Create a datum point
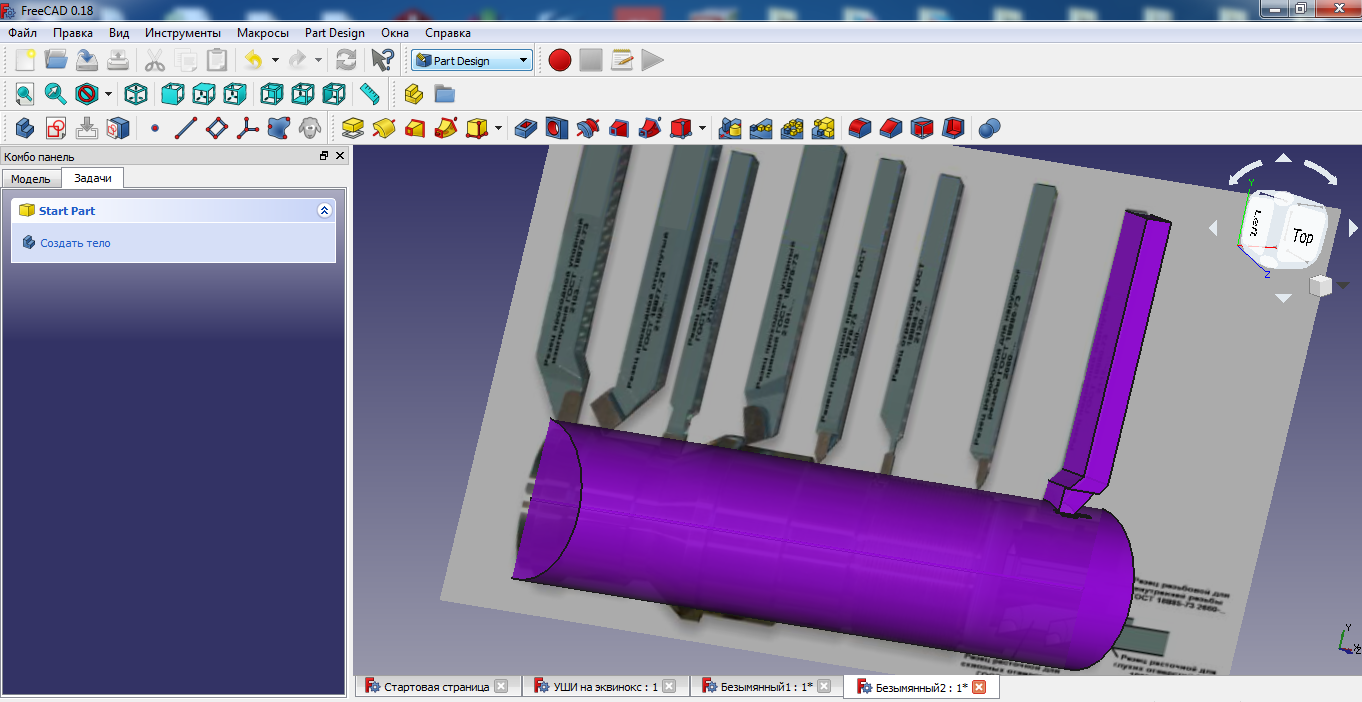The height and width of the screenshot is (702, 1362). point(154,128)
